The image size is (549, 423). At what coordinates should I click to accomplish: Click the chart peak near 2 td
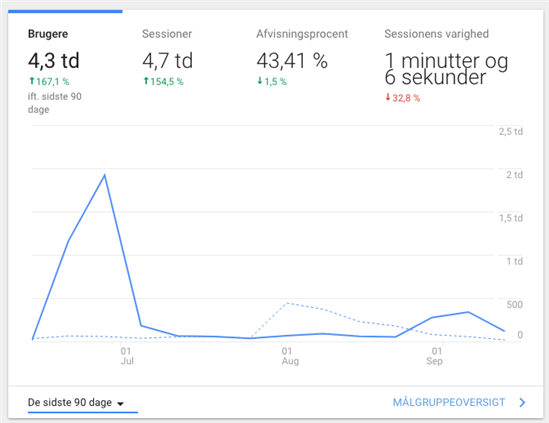pyautogui.click(x=105, y=175)
